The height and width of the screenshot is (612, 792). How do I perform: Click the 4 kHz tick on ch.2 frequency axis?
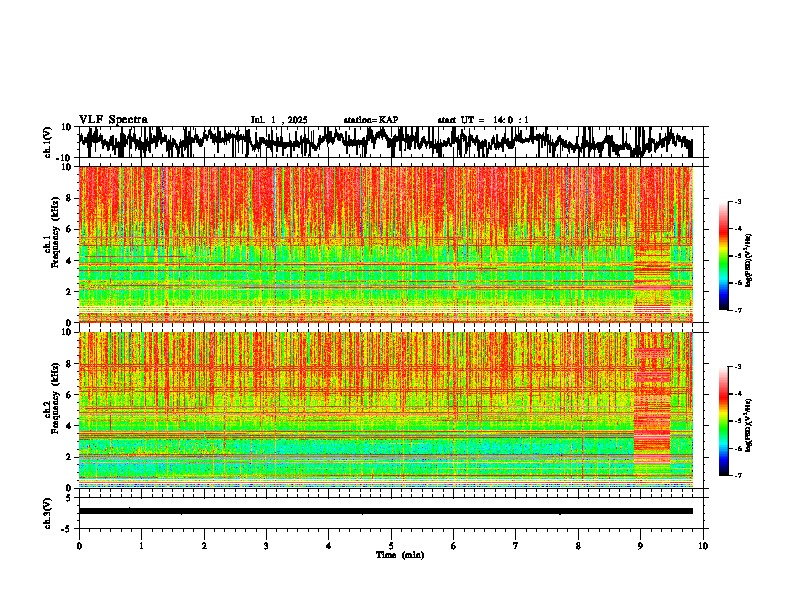[69, 426]
